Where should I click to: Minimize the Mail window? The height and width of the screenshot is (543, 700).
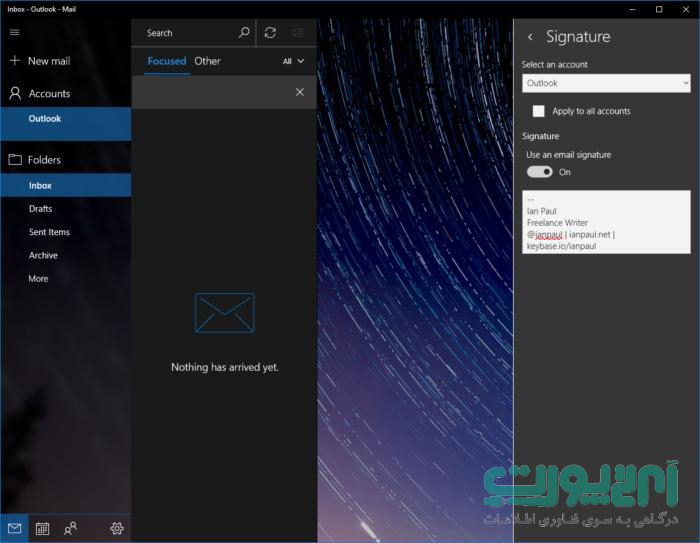tap(632, 9)
